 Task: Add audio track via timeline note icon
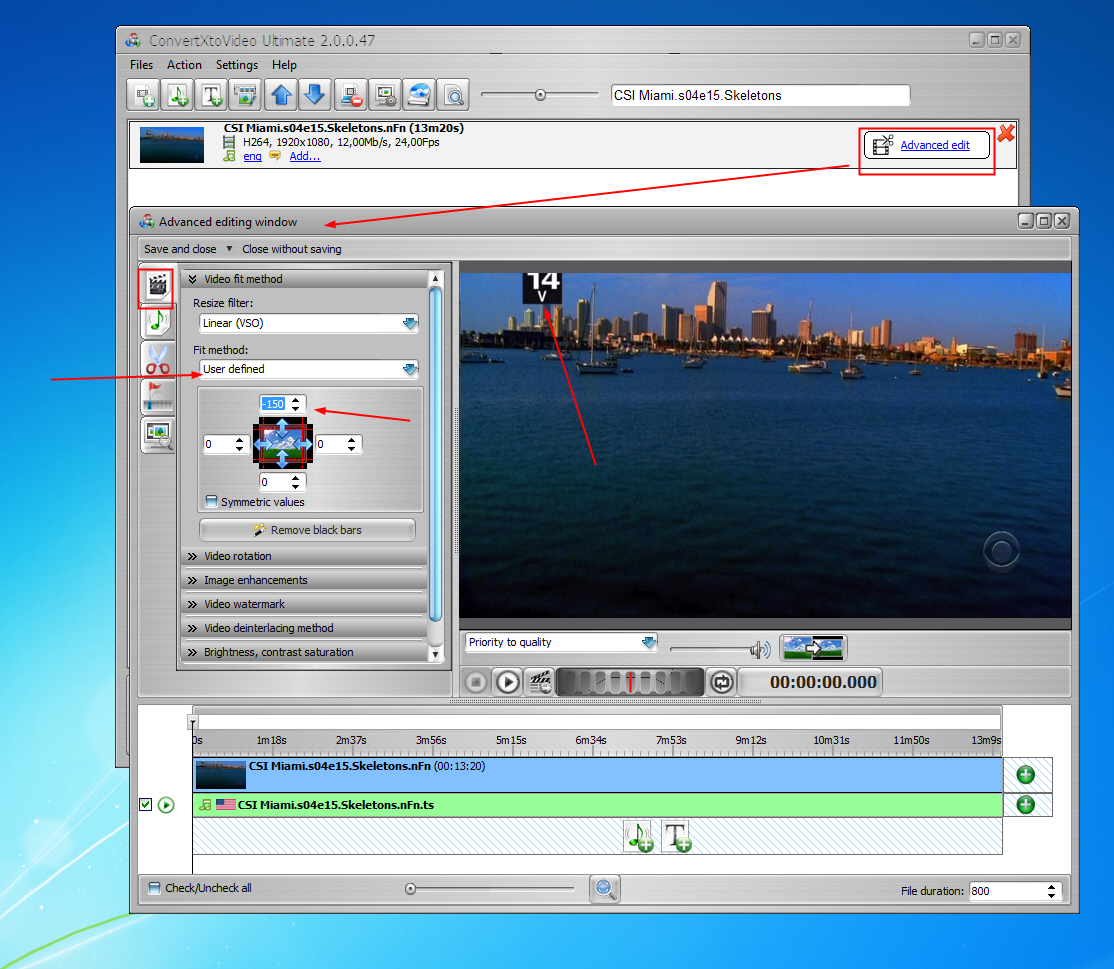pos(639,836)
